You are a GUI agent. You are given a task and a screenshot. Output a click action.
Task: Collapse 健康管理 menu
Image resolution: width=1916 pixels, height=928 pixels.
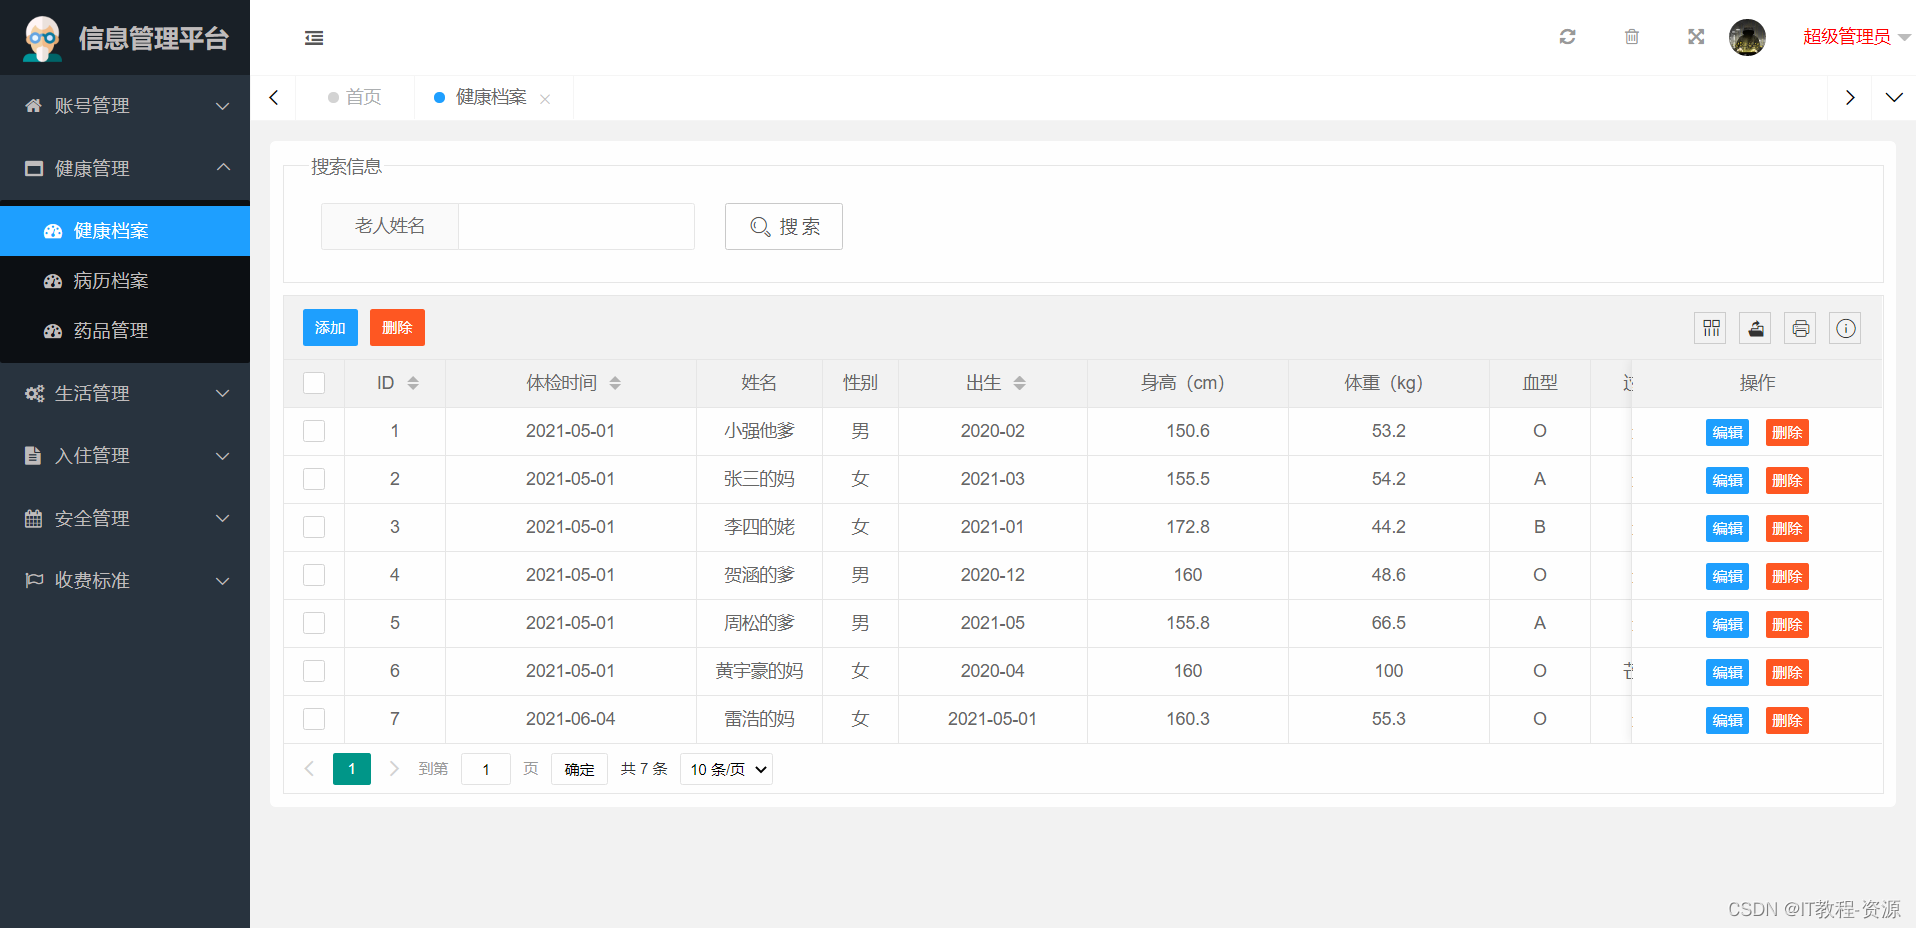125,168
